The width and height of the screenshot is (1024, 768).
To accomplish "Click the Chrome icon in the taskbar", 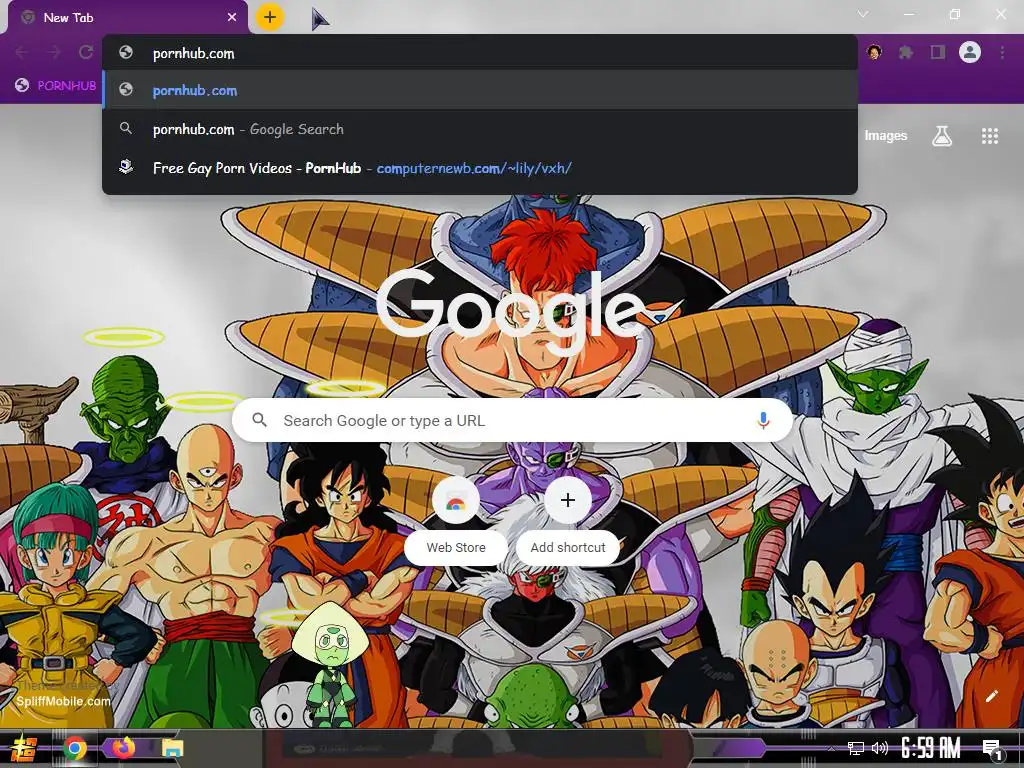I will click(x=75, y=748).
